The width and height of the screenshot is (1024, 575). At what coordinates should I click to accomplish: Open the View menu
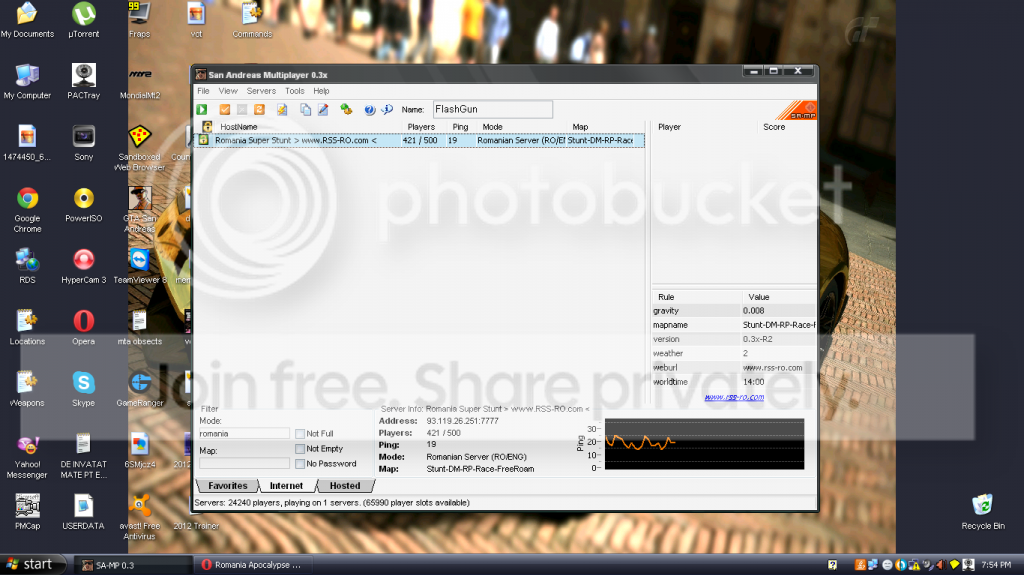[x=228, y=91]
